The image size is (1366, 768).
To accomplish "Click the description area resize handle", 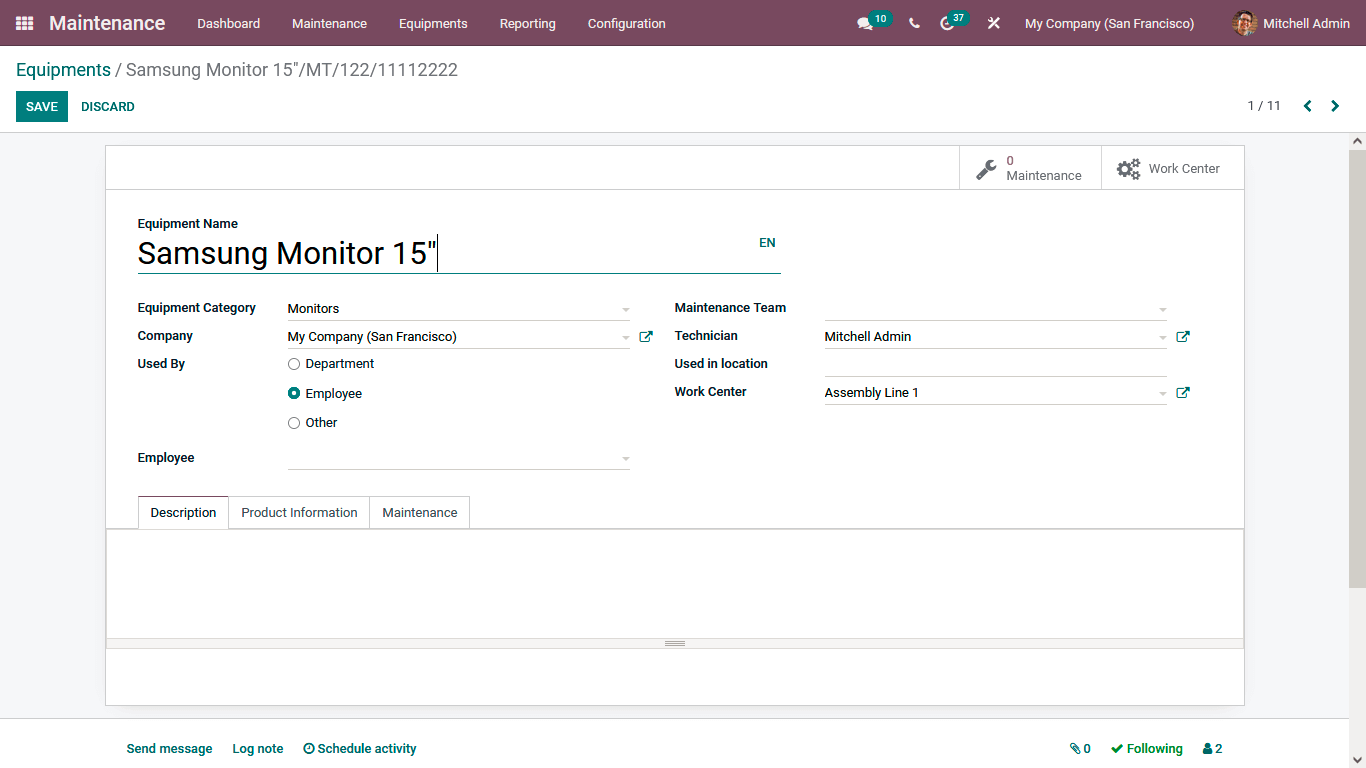I will pyautogui.click(x=675, y=643).
